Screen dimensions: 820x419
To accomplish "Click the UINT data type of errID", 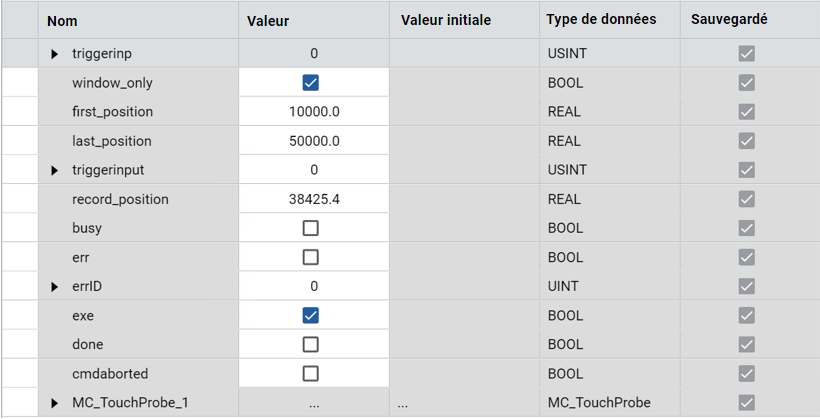I will pos(563,286).
